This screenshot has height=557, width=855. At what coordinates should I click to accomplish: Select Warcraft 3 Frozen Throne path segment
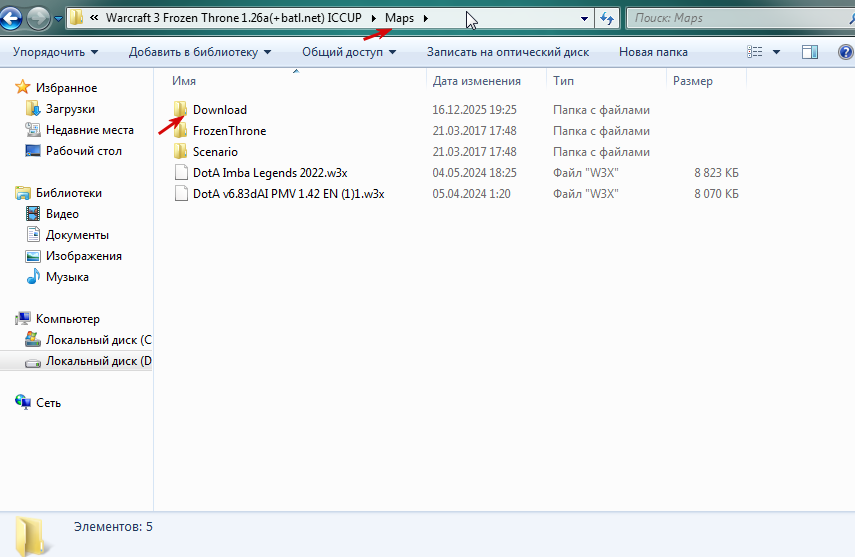click(x=233, y=17)
